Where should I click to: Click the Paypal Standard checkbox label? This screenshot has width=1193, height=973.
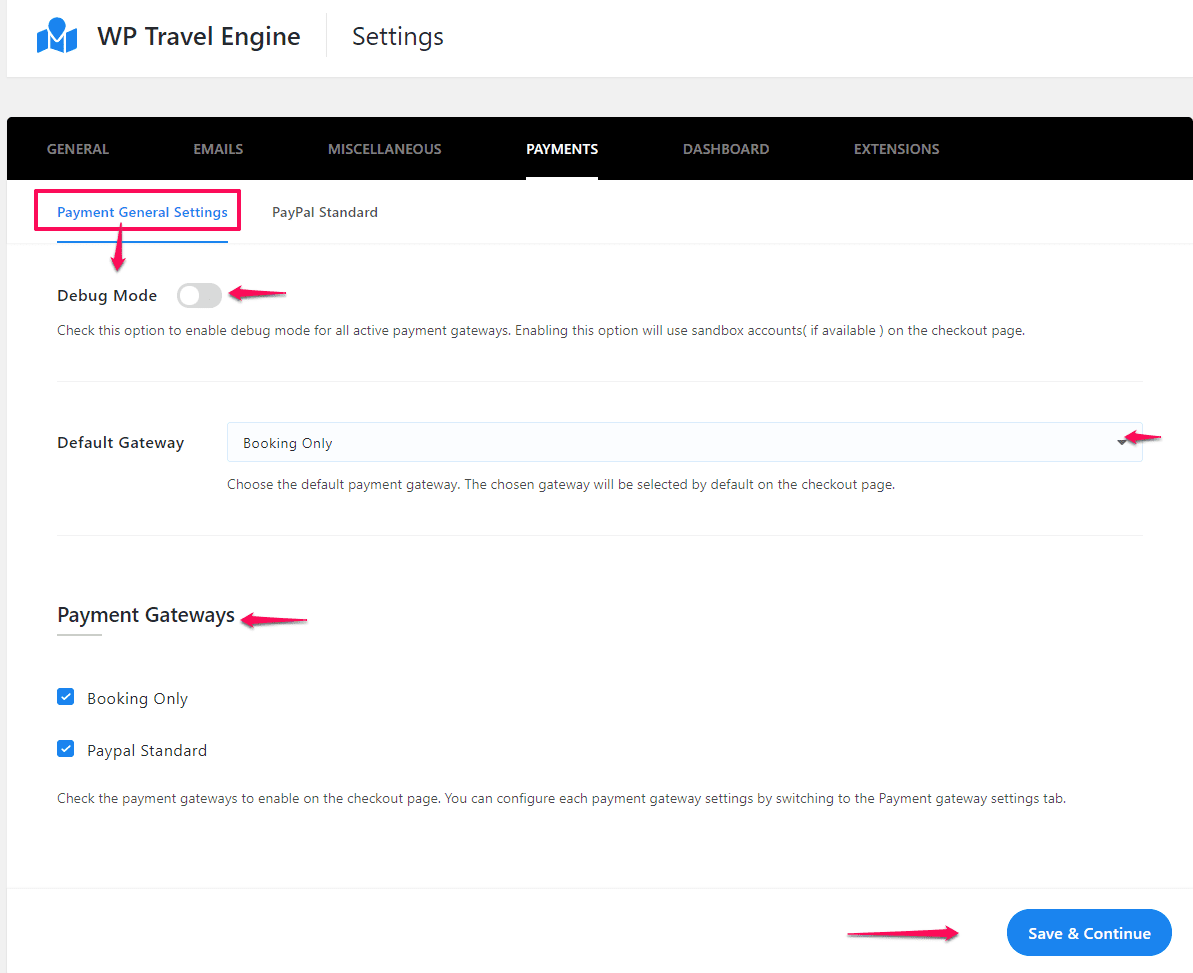[x=147, y=750]
